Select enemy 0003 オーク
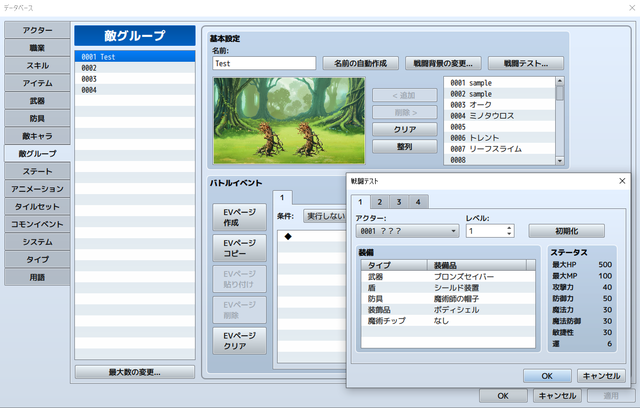Image resolution: width=640 pixels, height=408 pixels. pyautogui.click(x=500, y=105)
